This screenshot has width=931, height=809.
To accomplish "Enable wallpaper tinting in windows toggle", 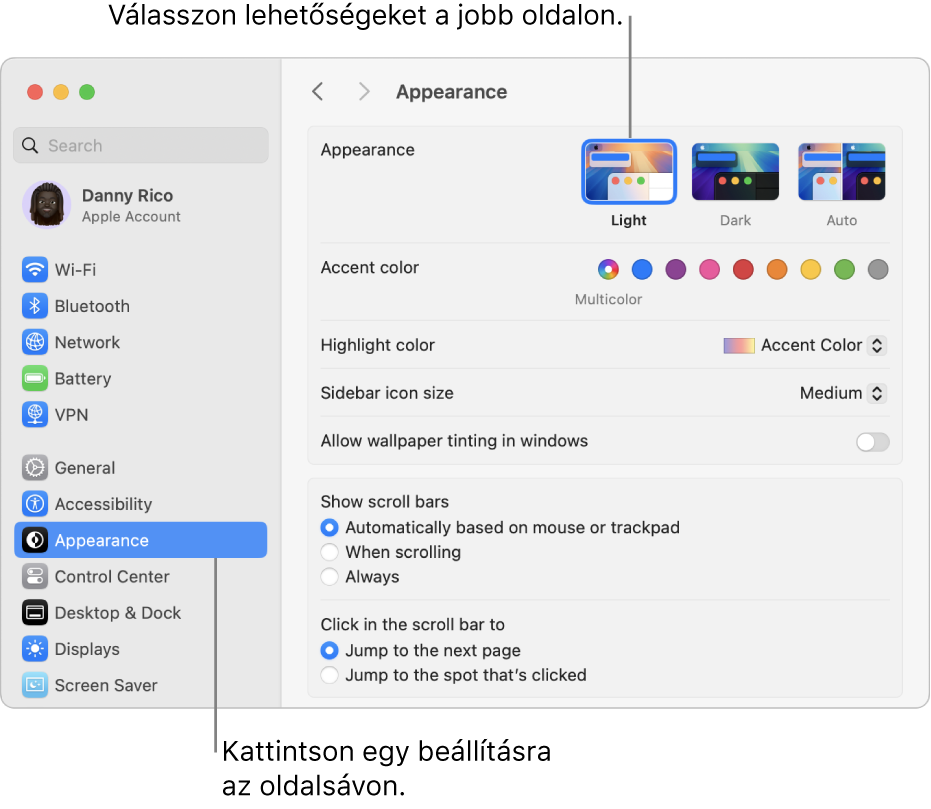I will (872, 442).
